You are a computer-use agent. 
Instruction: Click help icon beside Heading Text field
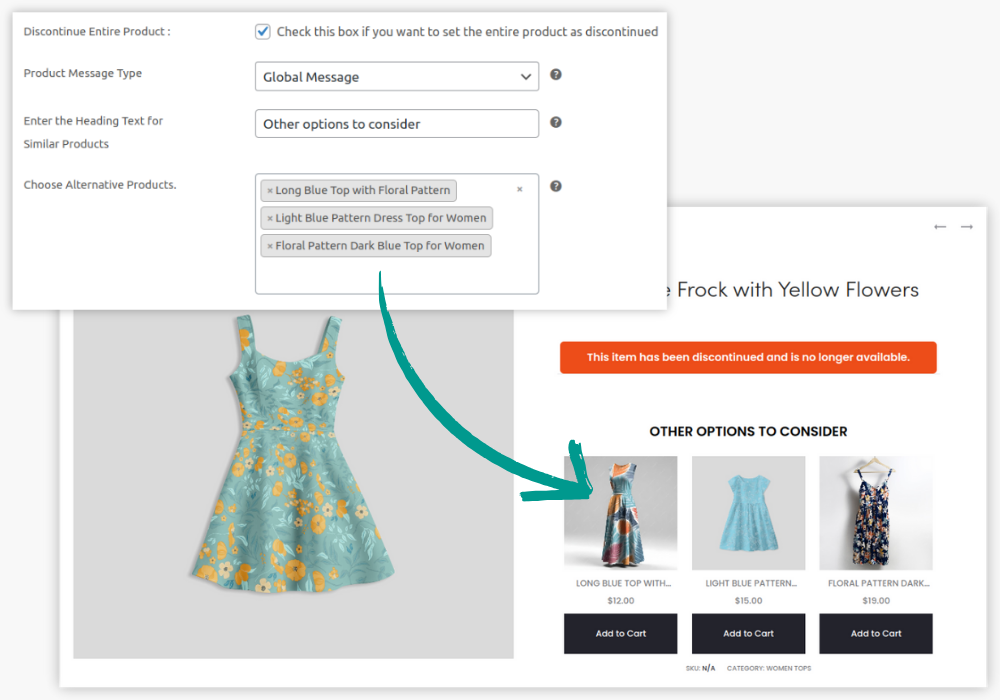coord(556,123)
